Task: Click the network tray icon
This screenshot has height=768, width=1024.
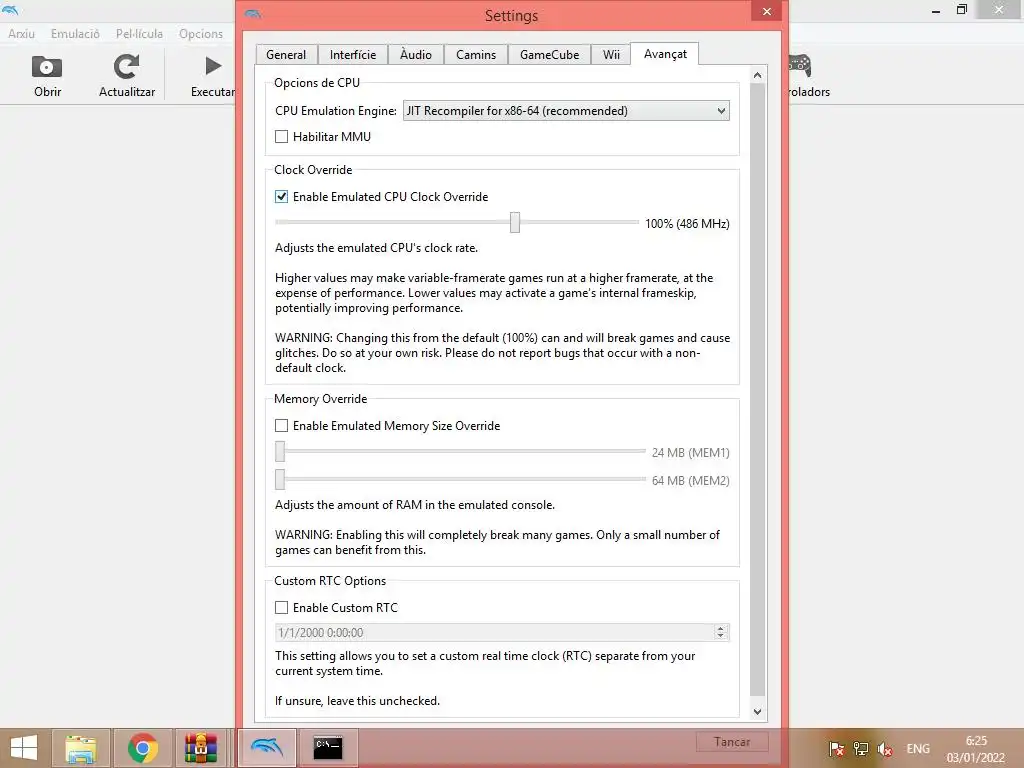Action: coord(861,749)
